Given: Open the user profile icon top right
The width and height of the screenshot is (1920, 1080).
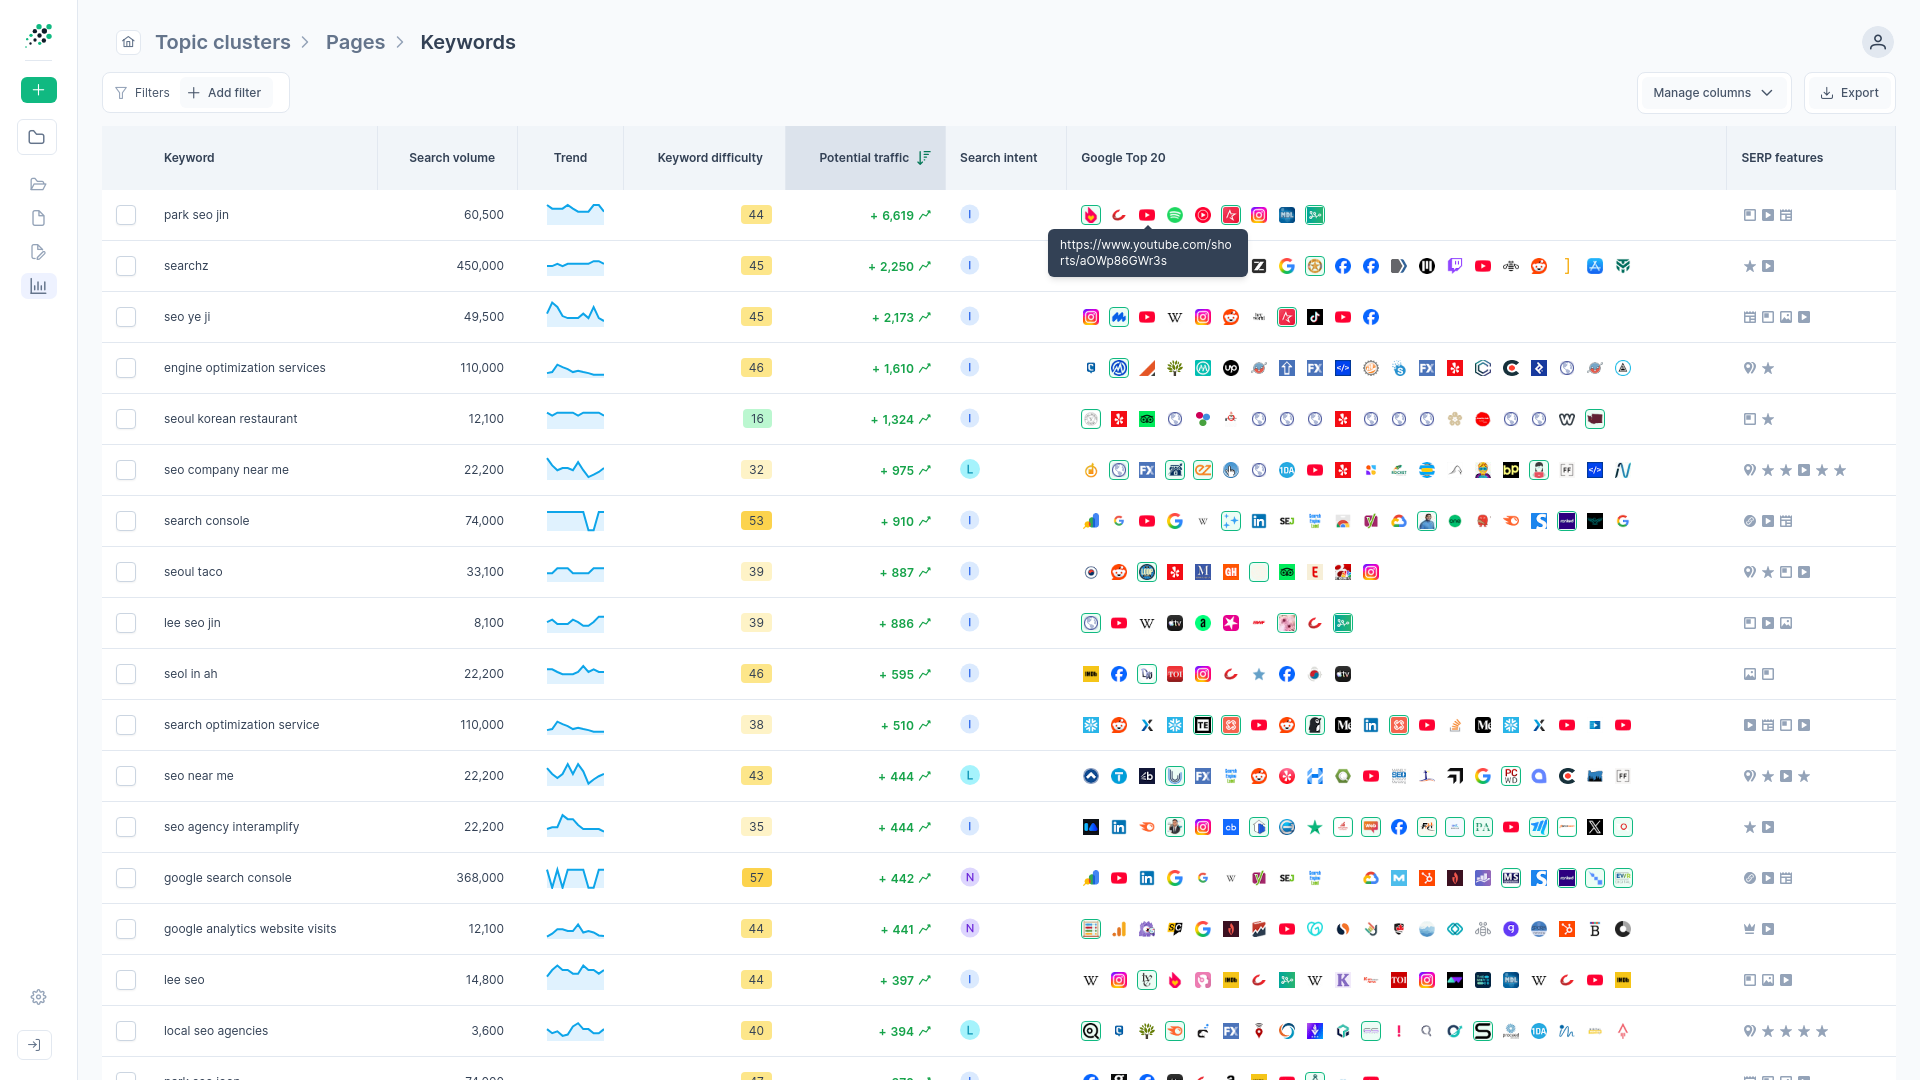Looking at the screenshot, I should coord(1877,42).
